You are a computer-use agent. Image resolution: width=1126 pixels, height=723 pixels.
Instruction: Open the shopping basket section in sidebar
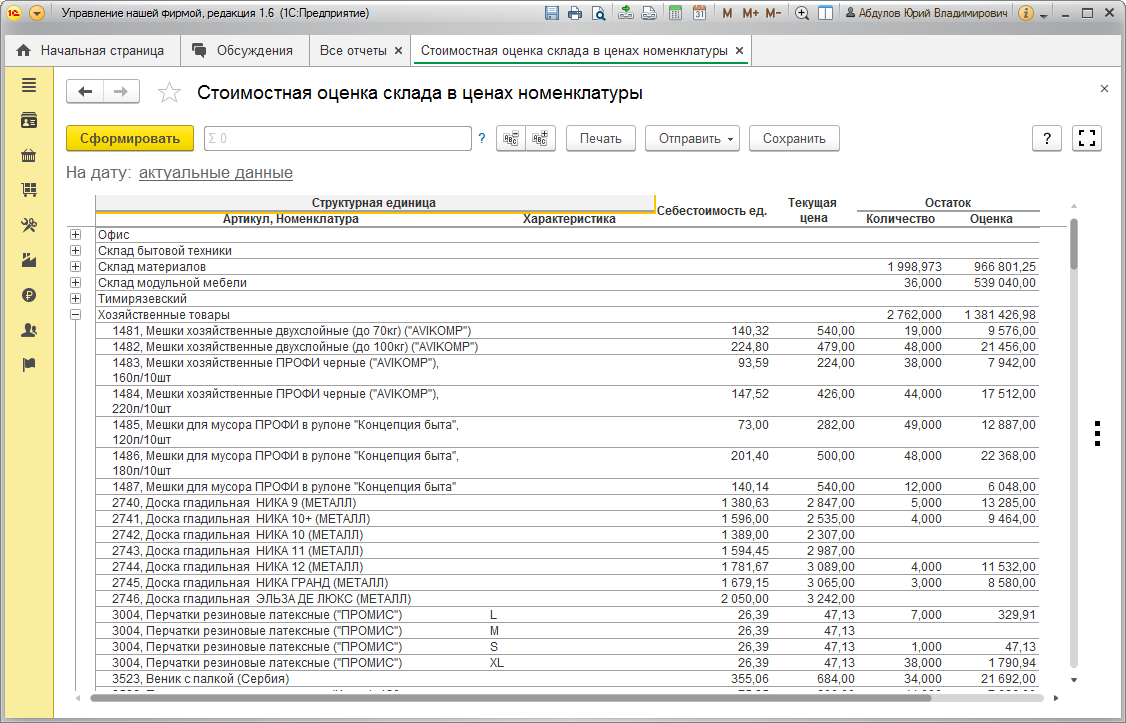point(29,155)
